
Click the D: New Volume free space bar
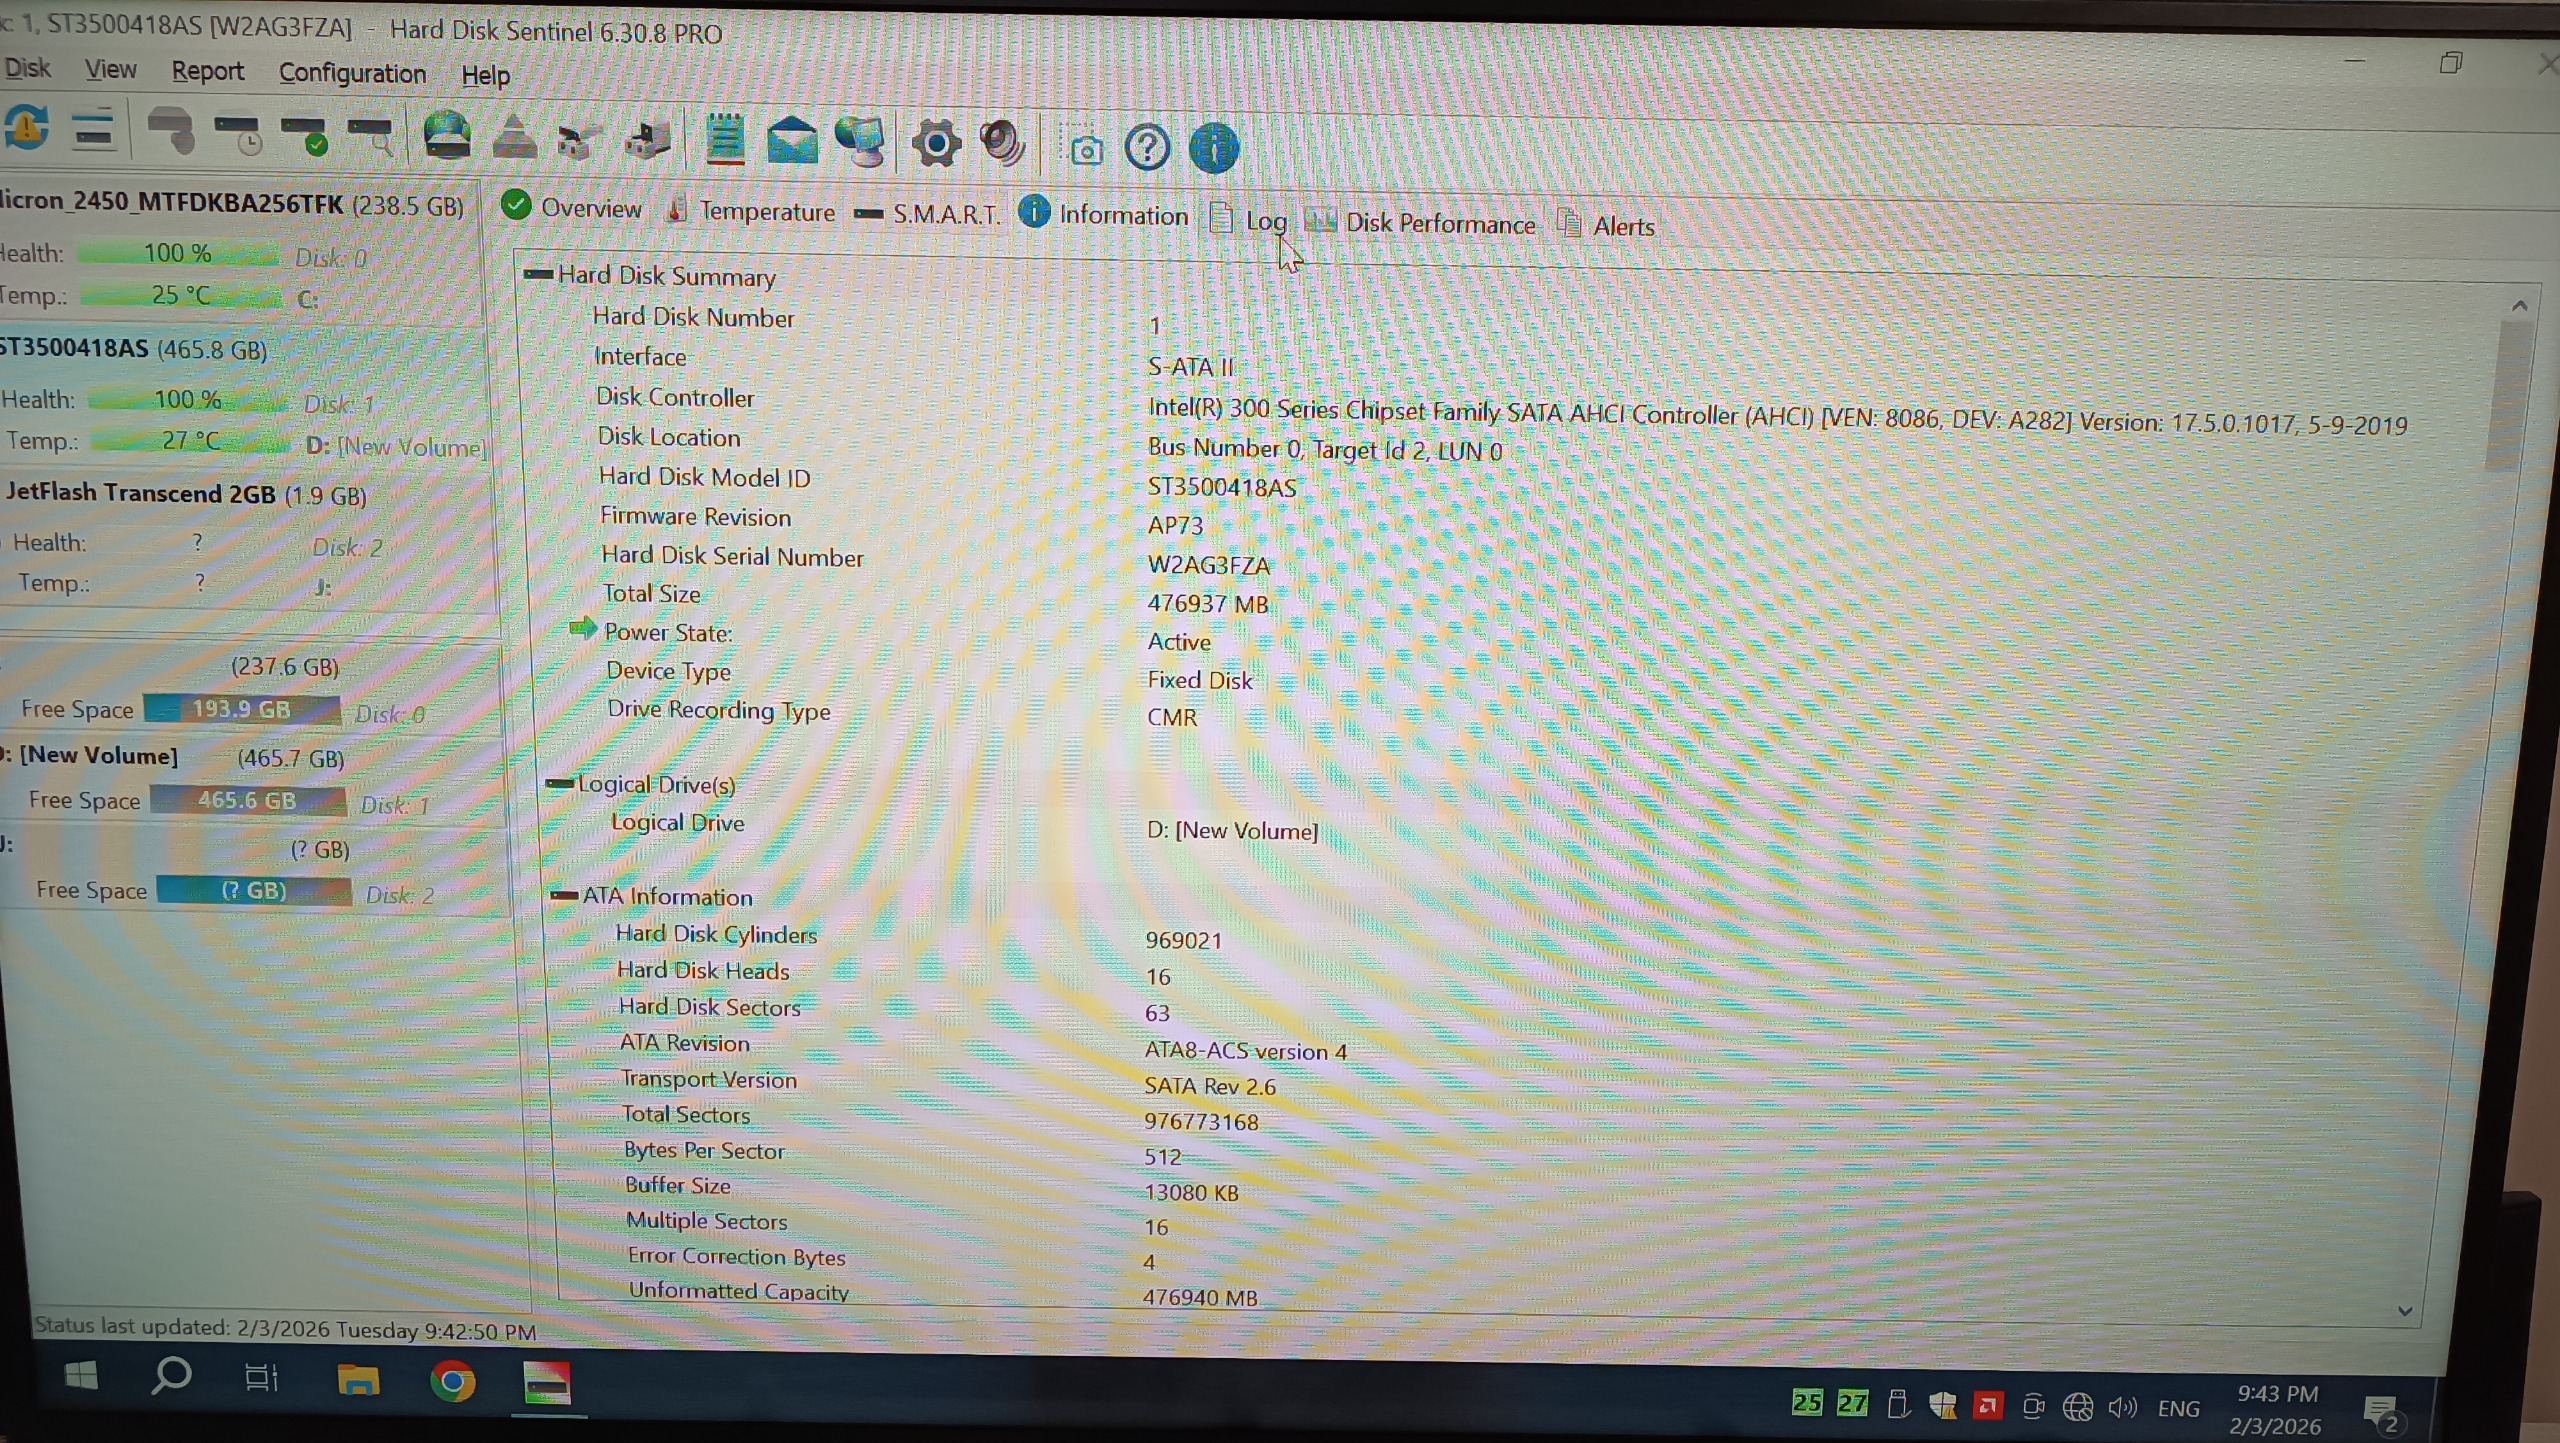(x=247, y=800)
